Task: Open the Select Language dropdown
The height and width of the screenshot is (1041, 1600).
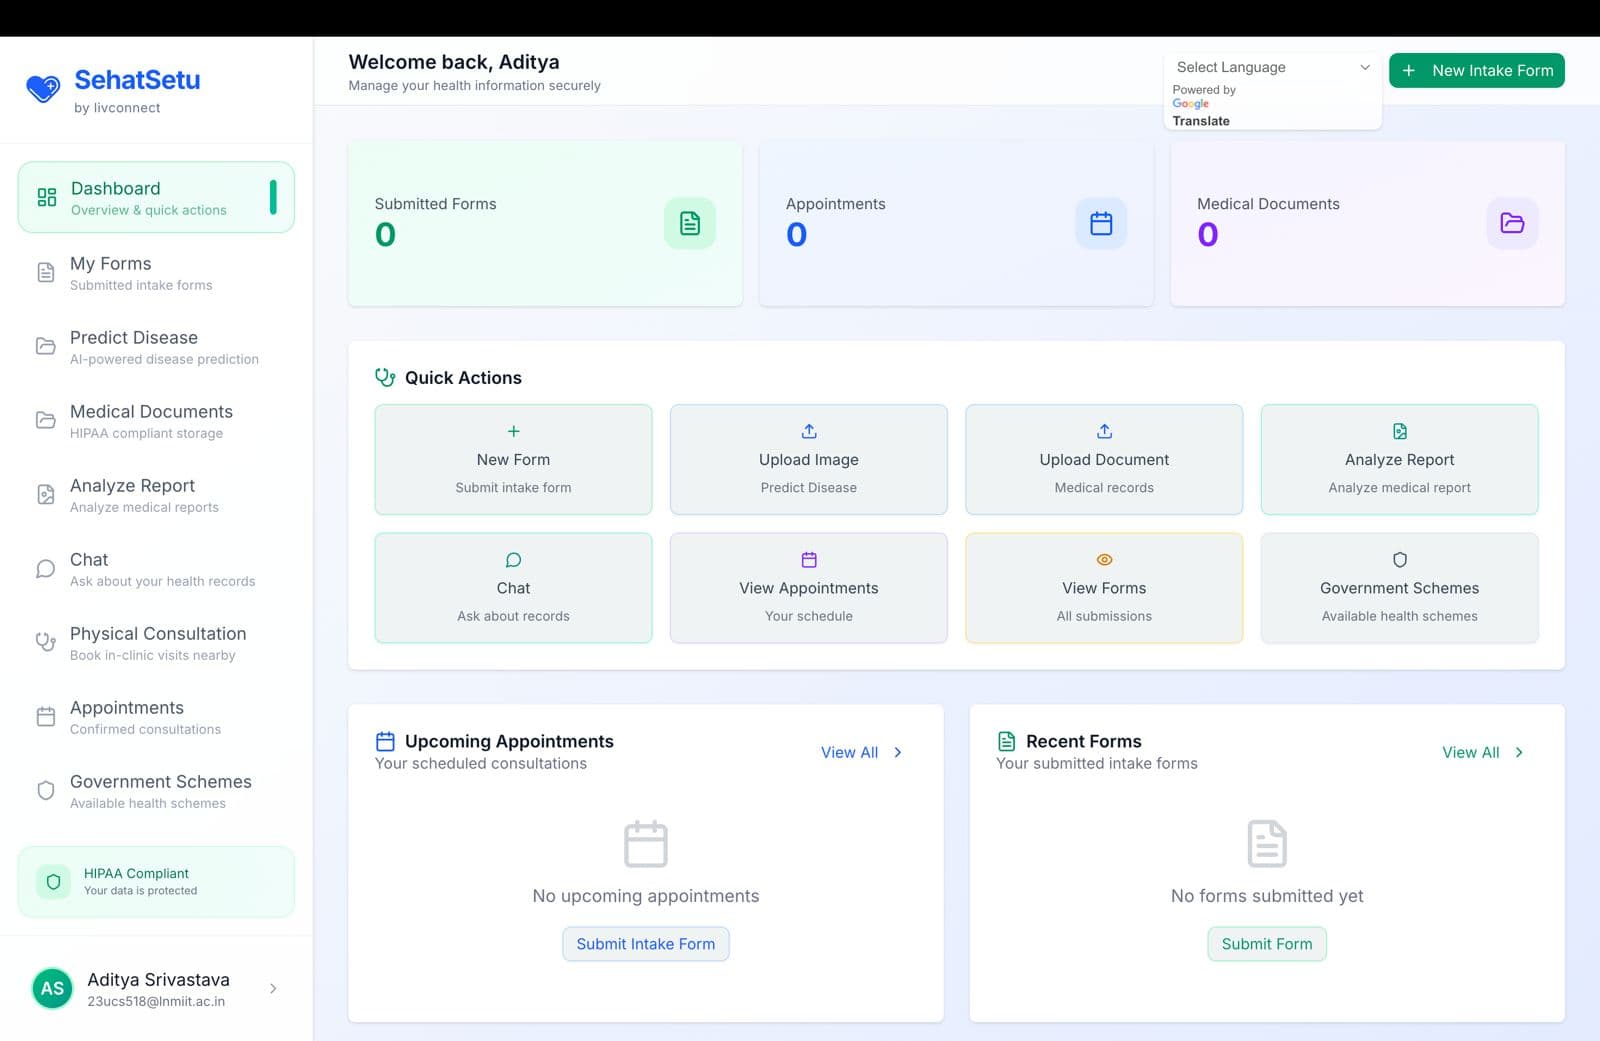Action: pos(1272,67)
